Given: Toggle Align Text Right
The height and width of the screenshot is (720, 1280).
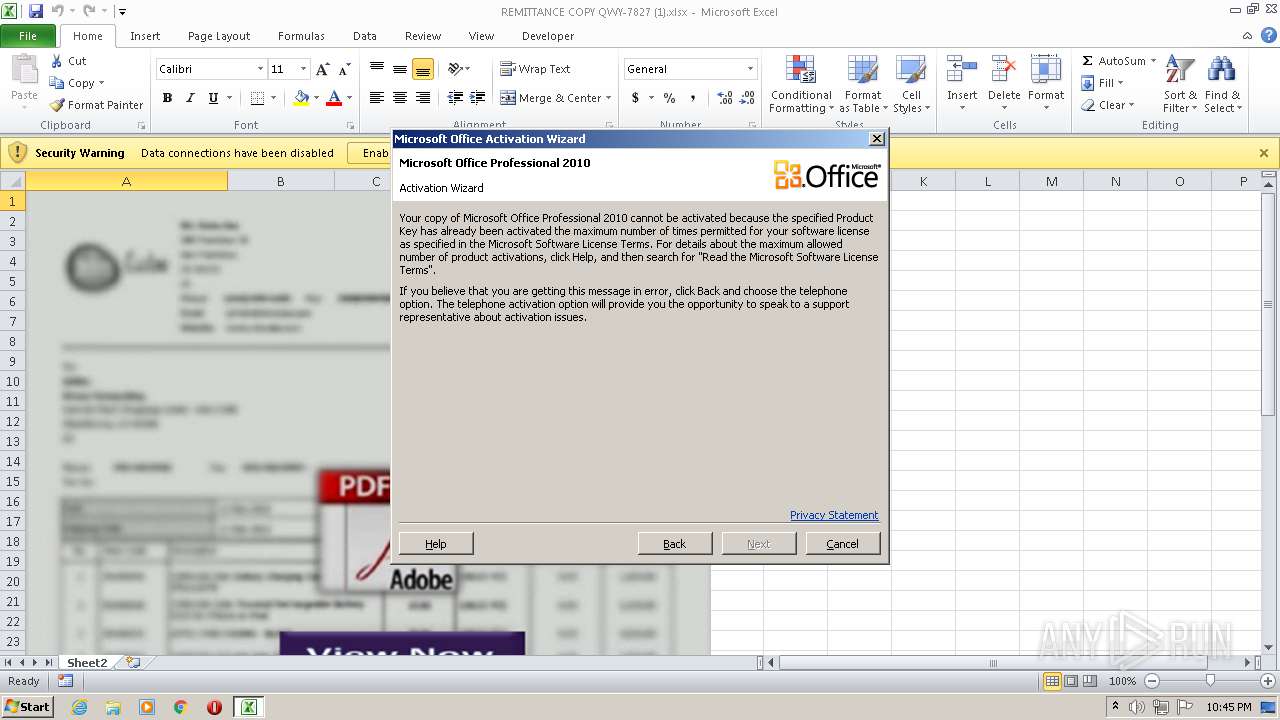Looking at the screenshot, I should [x=423, y=98].
